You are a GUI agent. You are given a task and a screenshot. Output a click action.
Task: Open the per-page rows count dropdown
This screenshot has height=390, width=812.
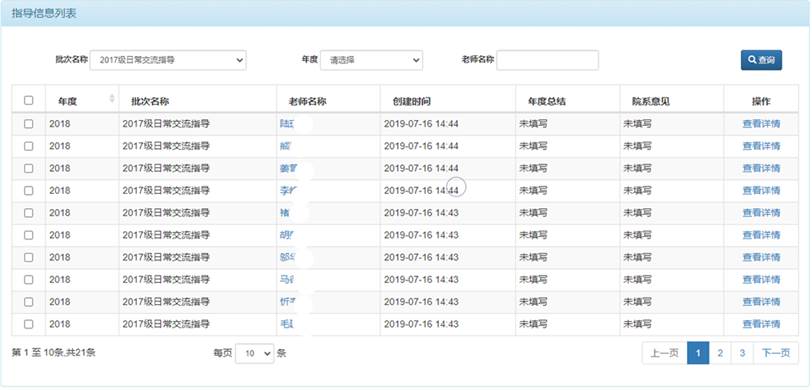click(254, 353)
